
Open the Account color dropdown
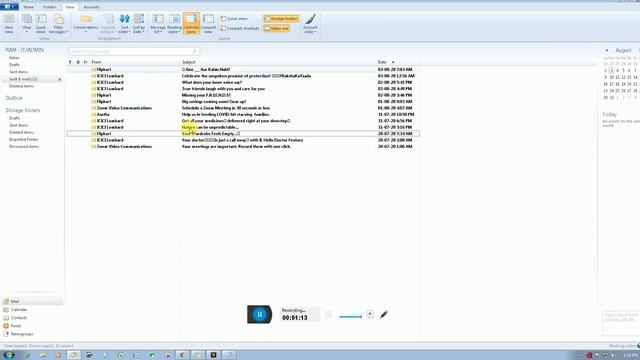point(310,24)
